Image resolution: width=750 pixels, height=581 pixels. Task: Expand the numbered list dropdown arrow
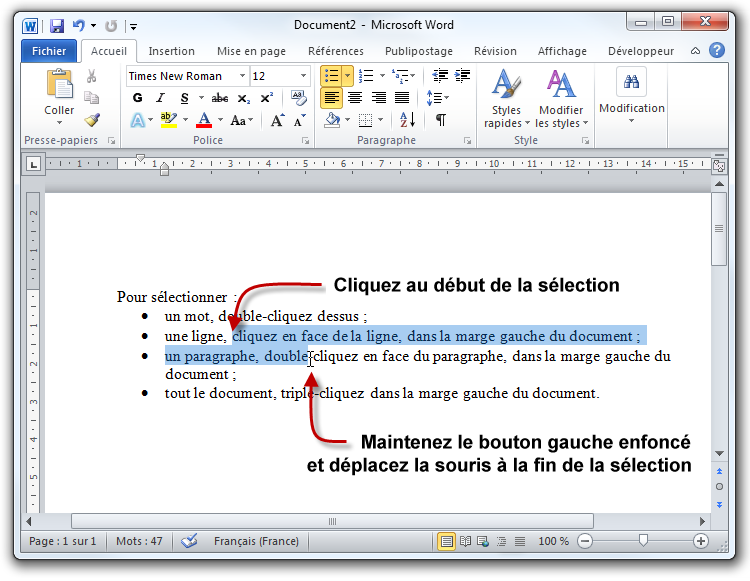(382, 76)
